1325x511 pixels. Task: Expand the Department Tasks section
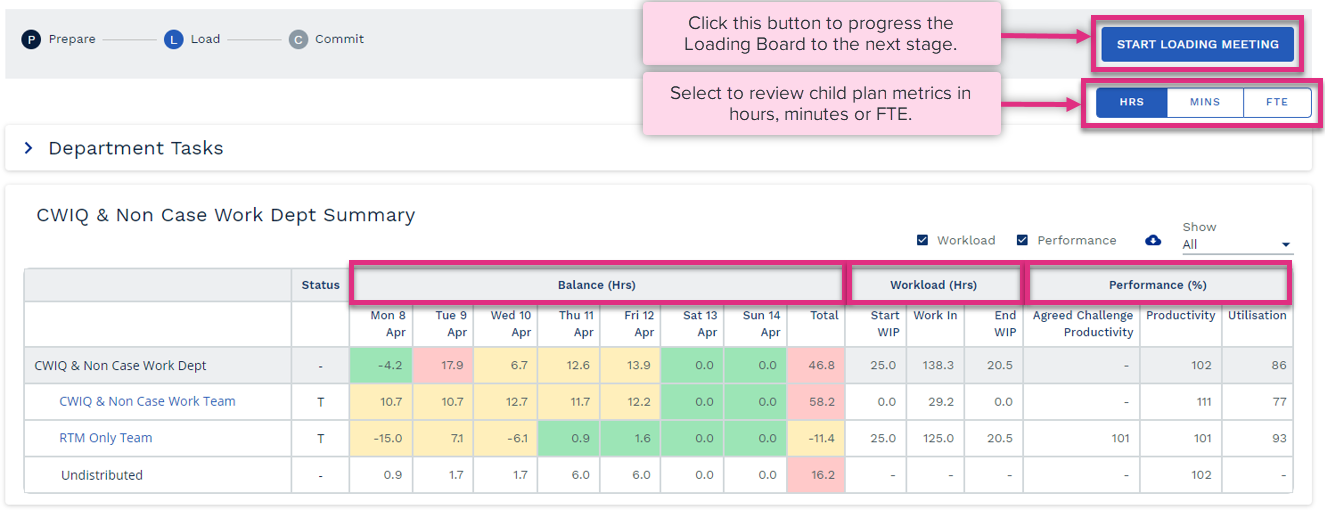28,148
